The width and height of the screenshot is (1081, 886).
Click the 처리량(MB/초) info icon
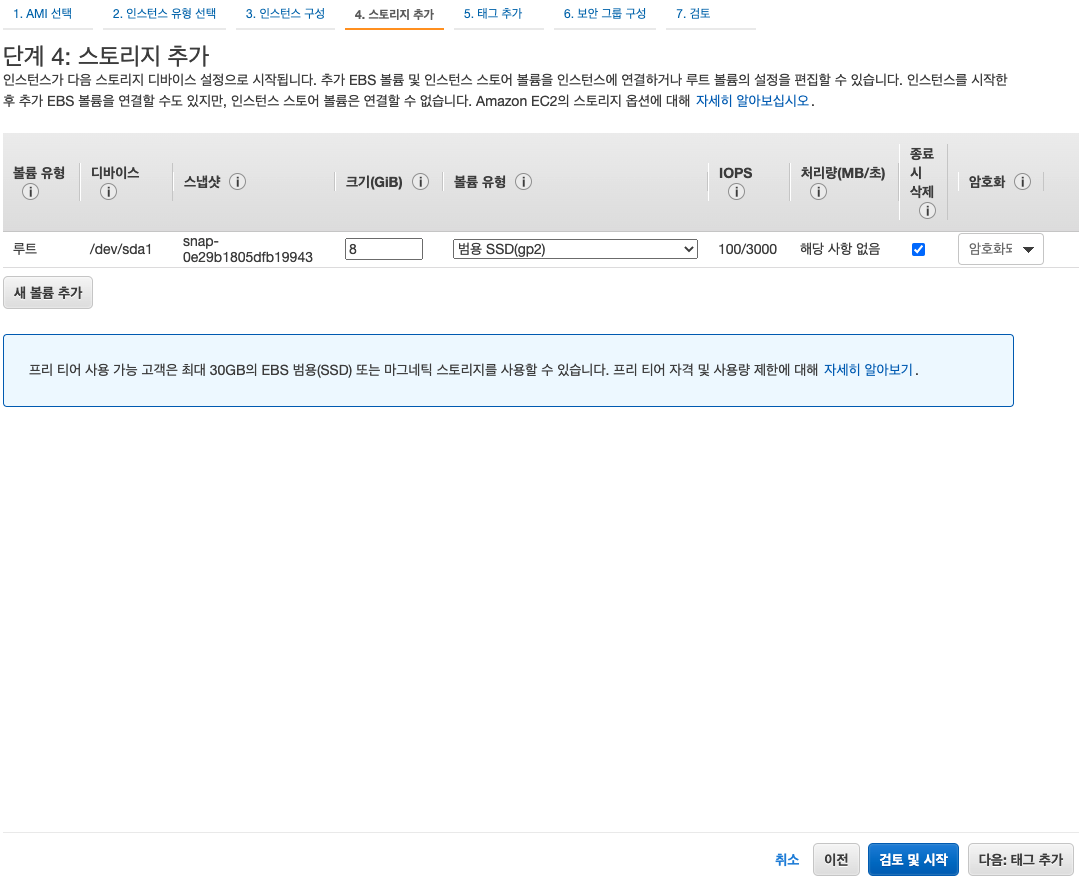(818, 192)
